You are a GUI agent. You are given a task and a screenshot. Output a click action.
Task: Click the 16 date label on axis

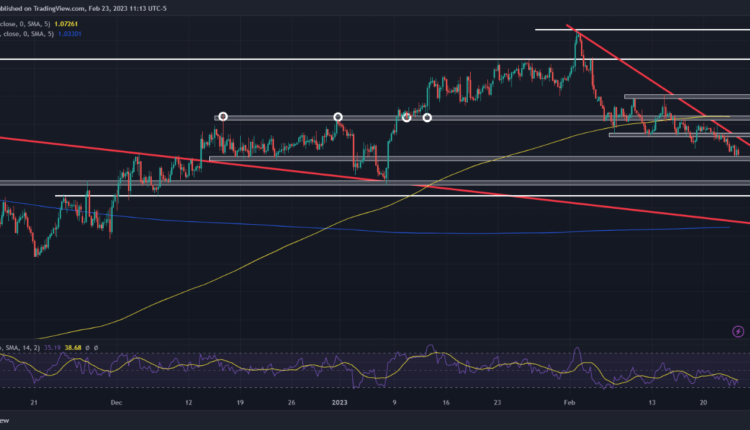[x=468, y=402]
